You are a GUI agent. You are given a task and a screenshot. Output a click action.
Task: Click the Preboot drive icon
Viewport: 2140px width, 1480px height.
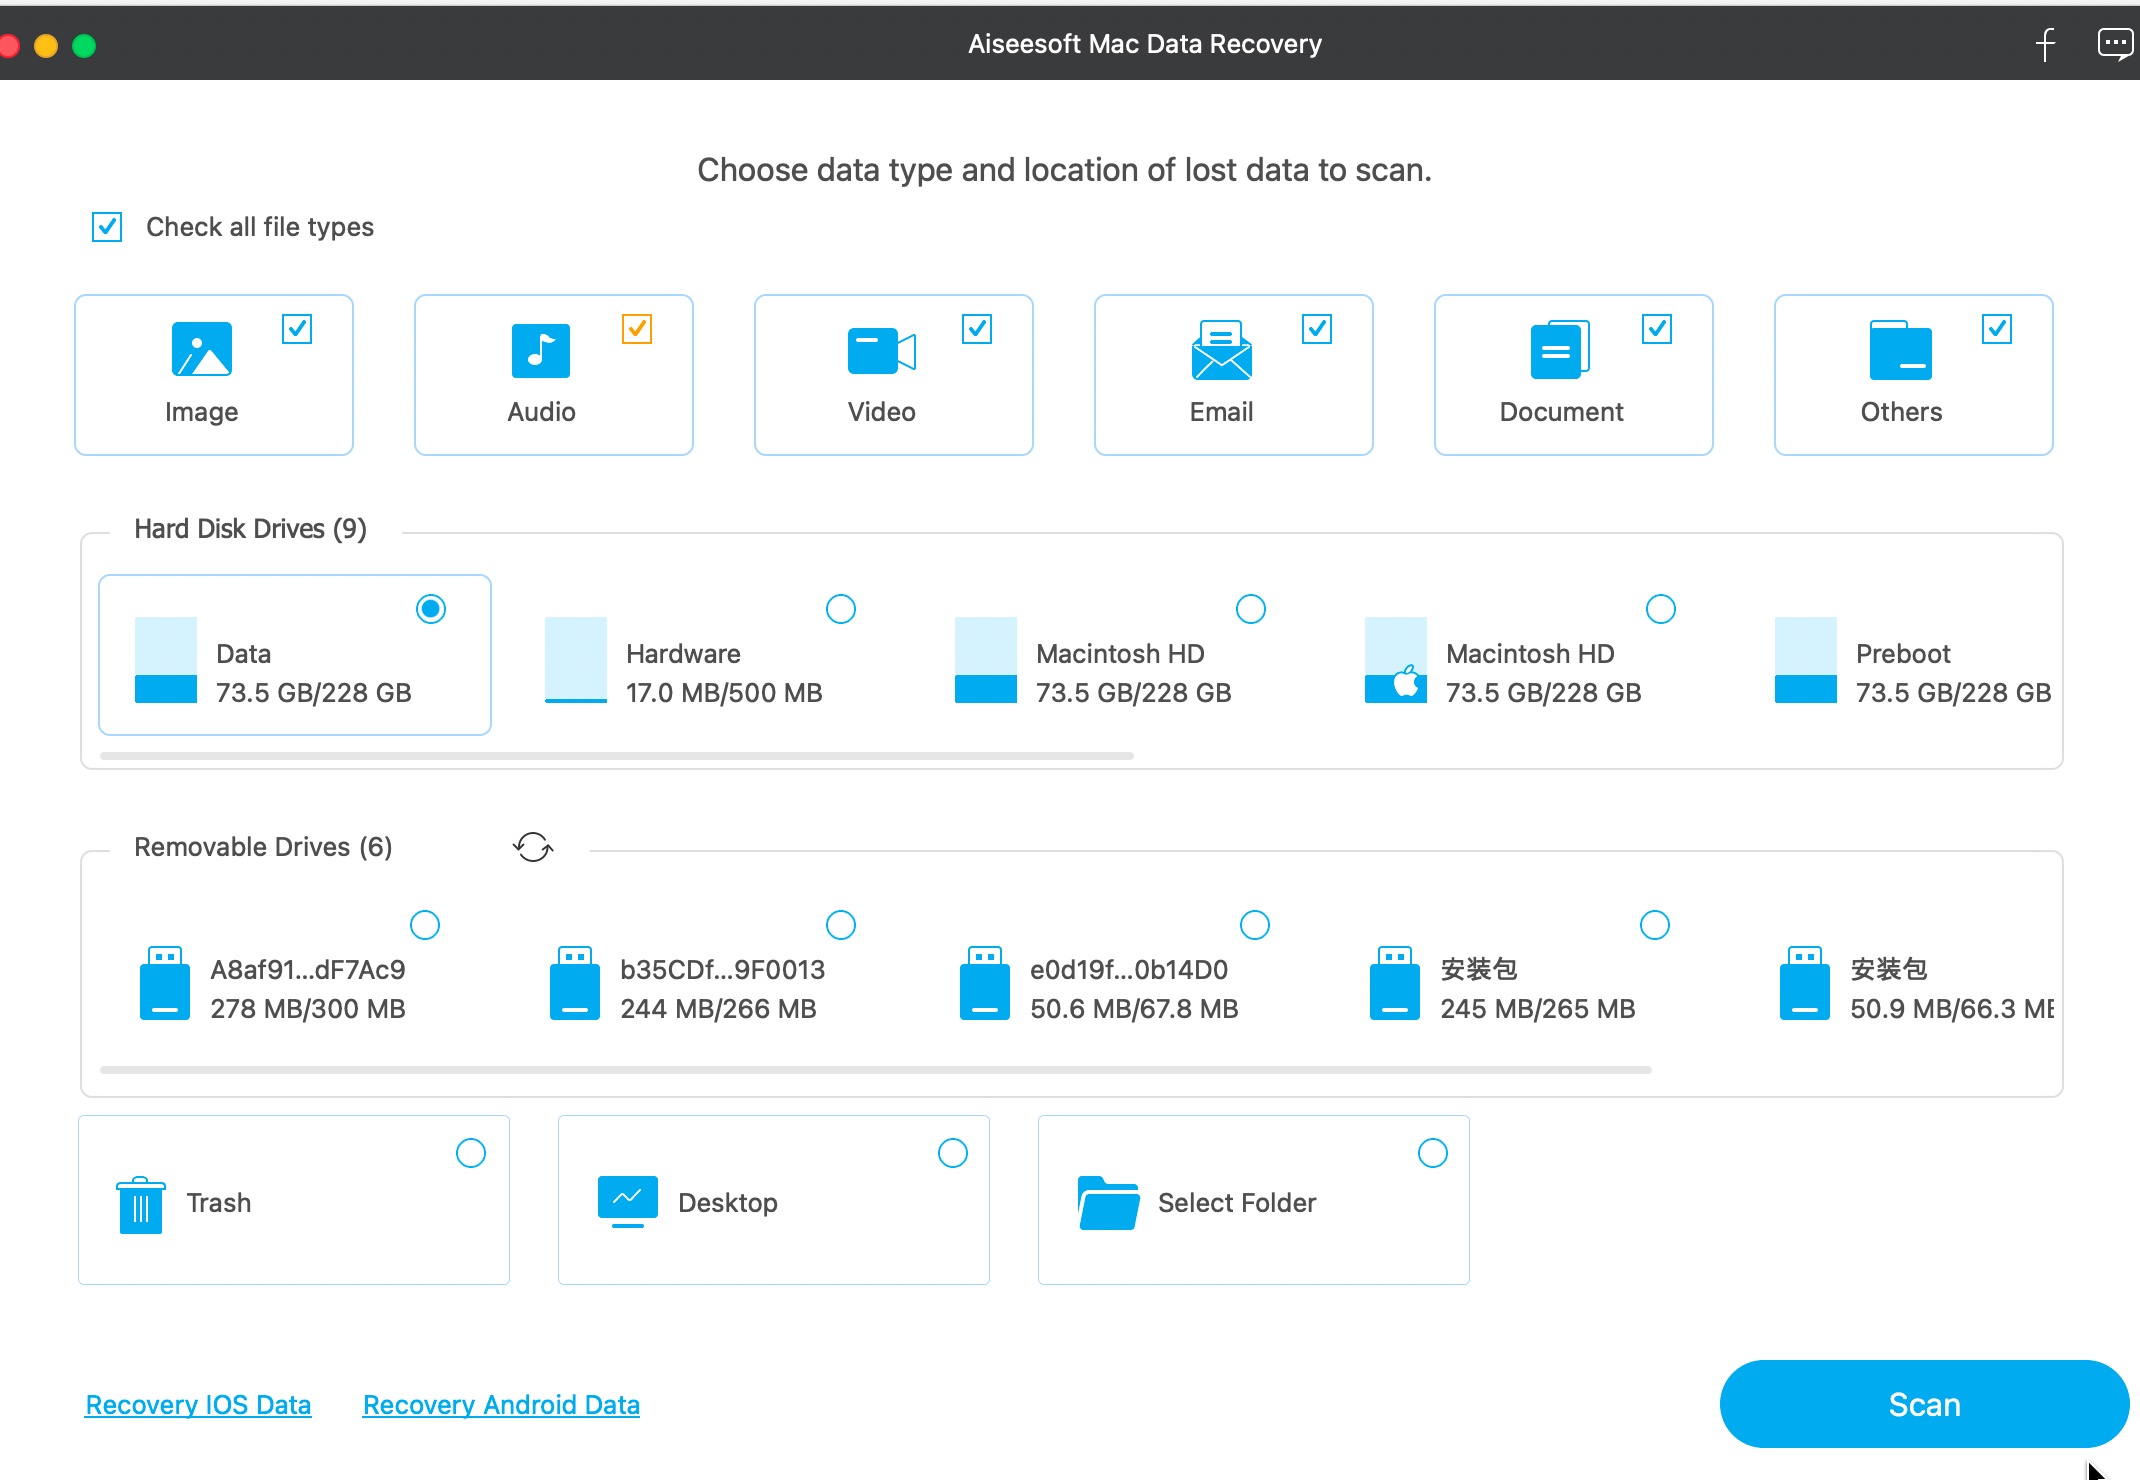pyautogui.click(x=1806, y=660)
